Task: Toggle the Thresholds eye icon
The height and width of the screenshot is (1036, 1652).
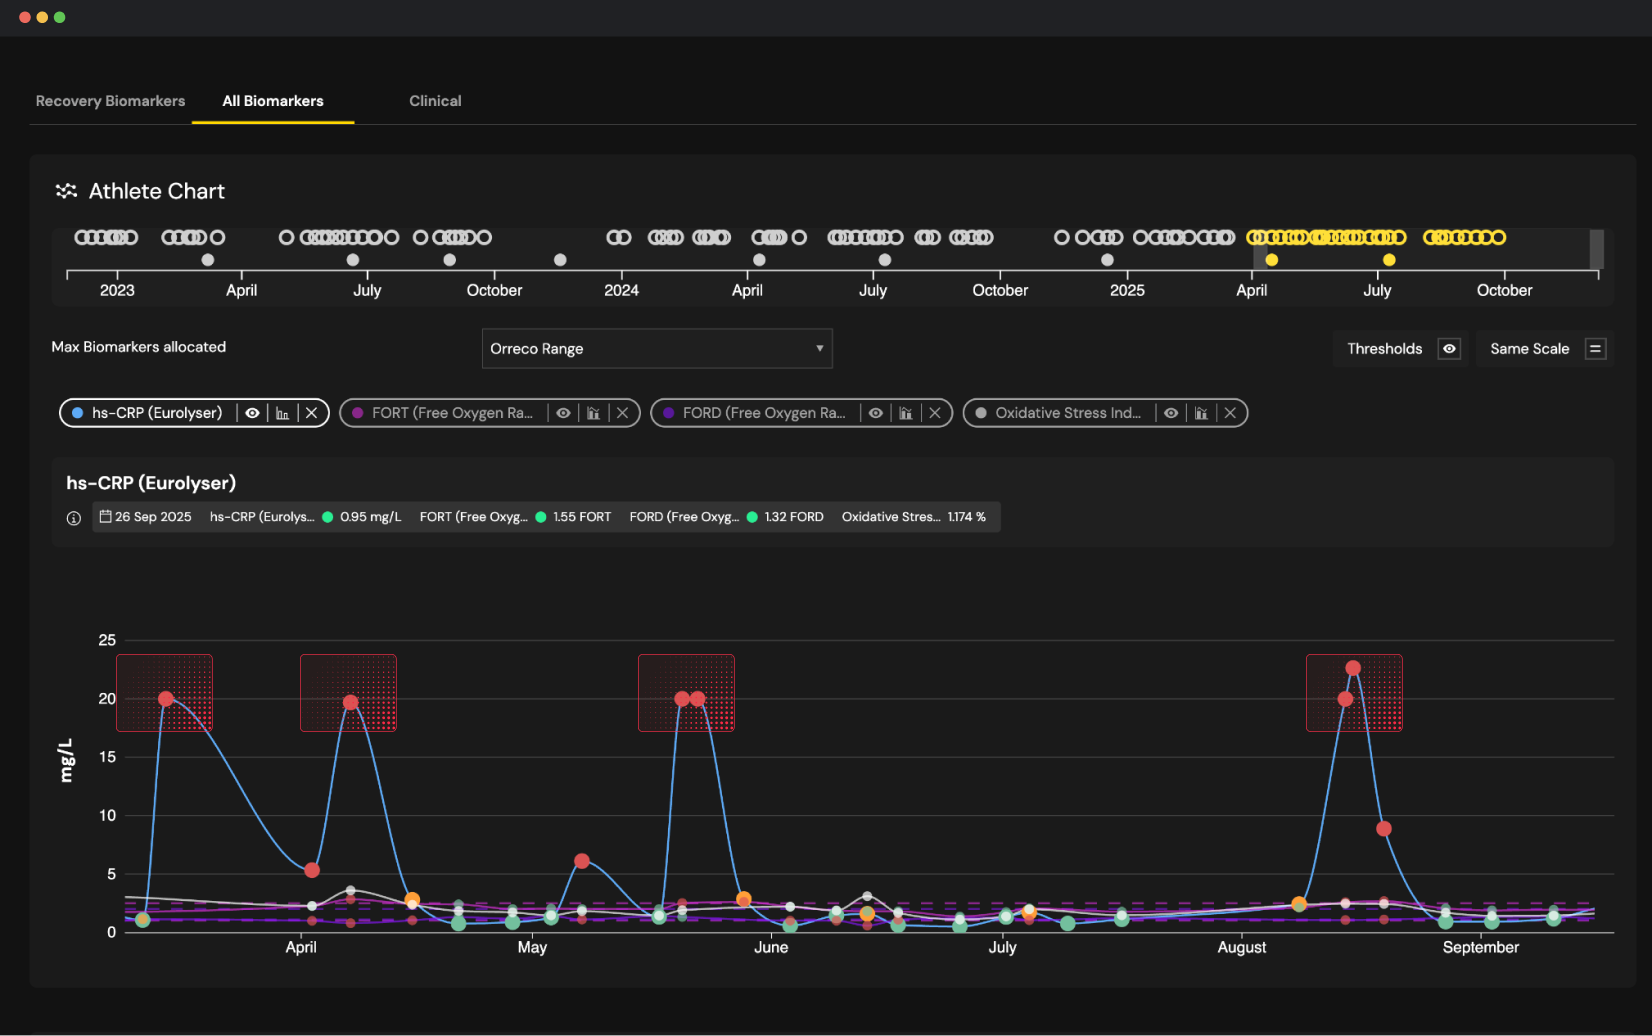Action: (1449, 348)
